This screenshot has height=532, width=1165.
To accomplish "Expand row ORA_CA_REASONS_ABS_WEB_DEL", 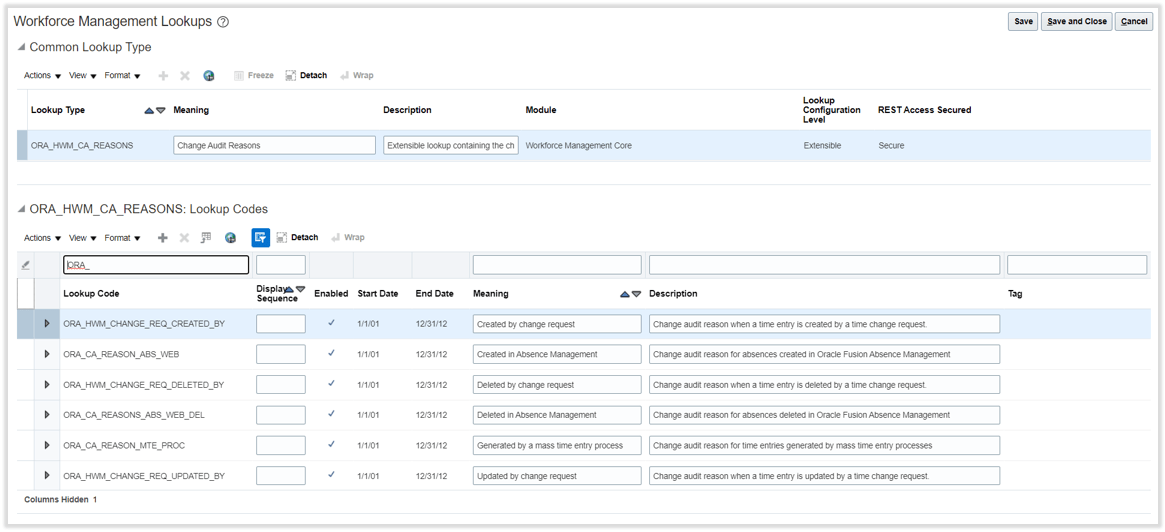I will pos(47,415).
